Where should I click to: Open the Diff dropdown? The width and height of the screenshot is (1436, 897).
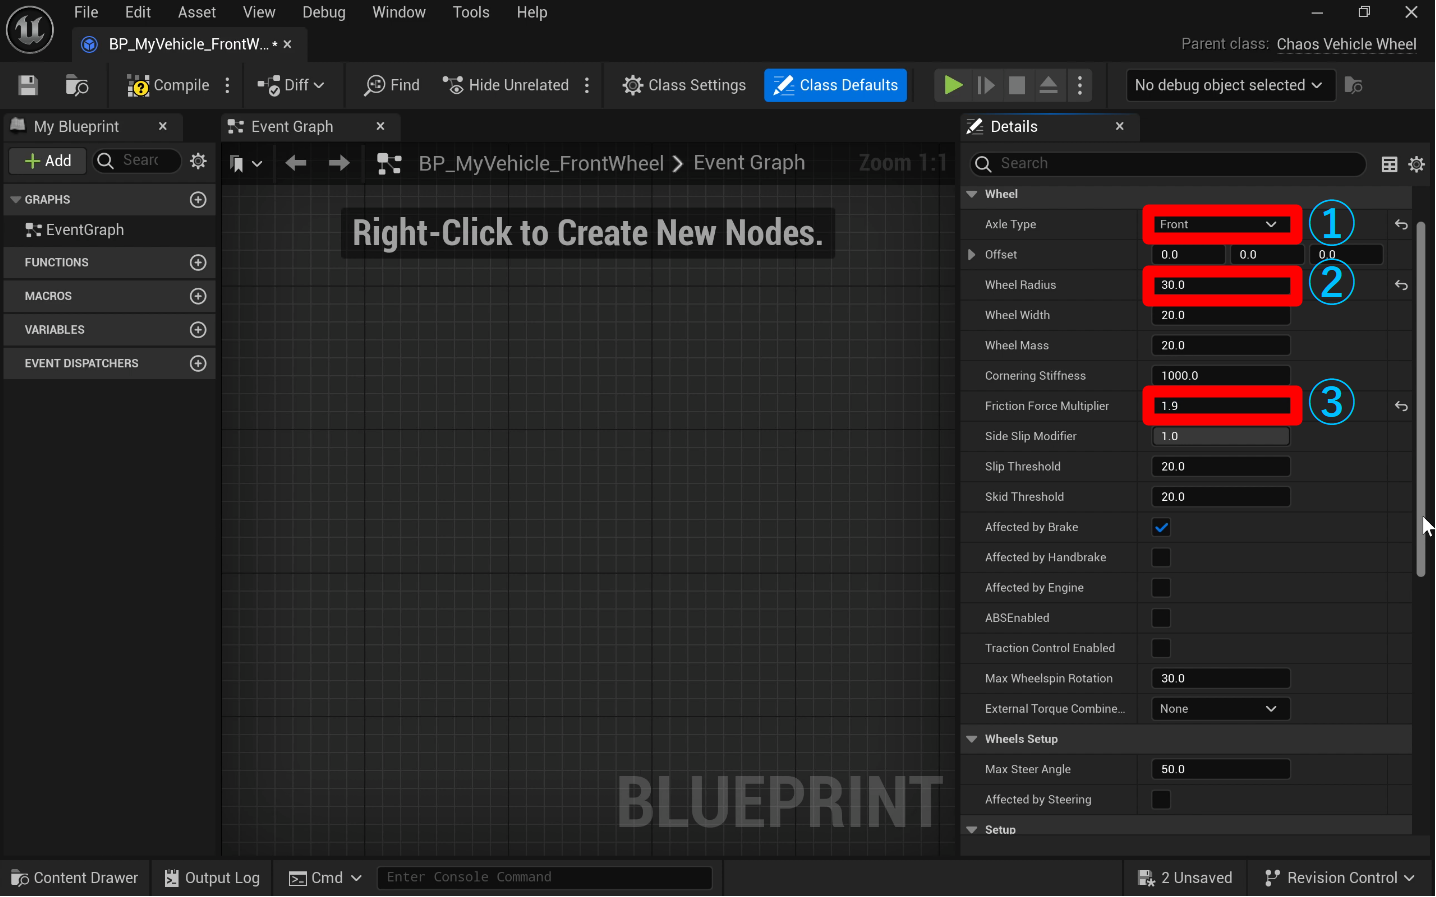pos(291,85)
